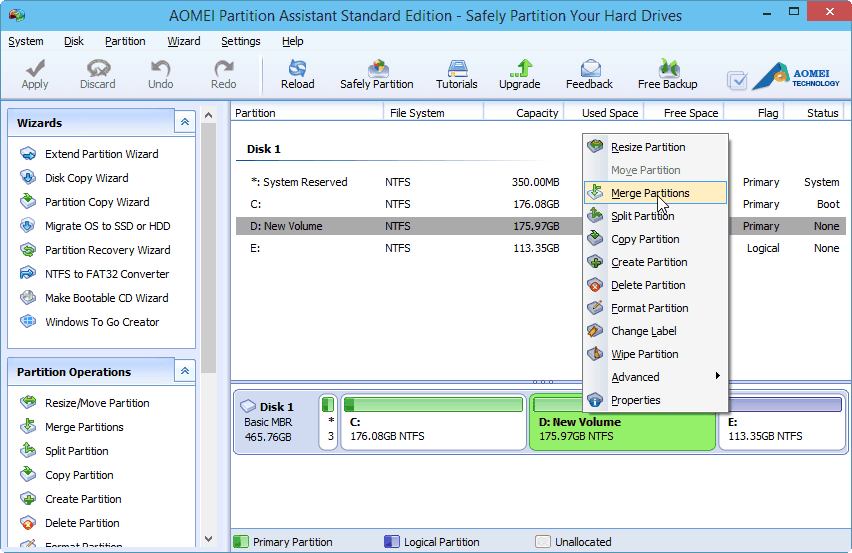Choose Wipe Partition from context menu
852x553 pixels.
click(x=655, y=354)
